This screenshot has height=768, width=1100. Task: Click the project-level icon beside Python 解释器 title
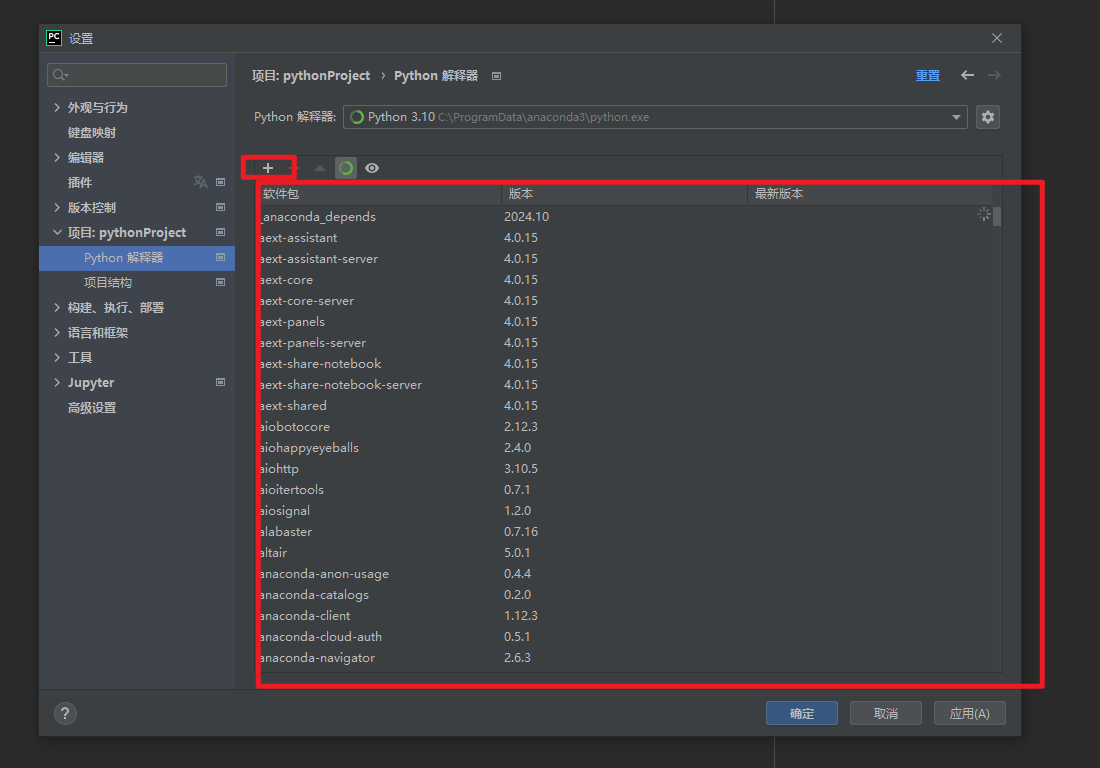[497, 76]
